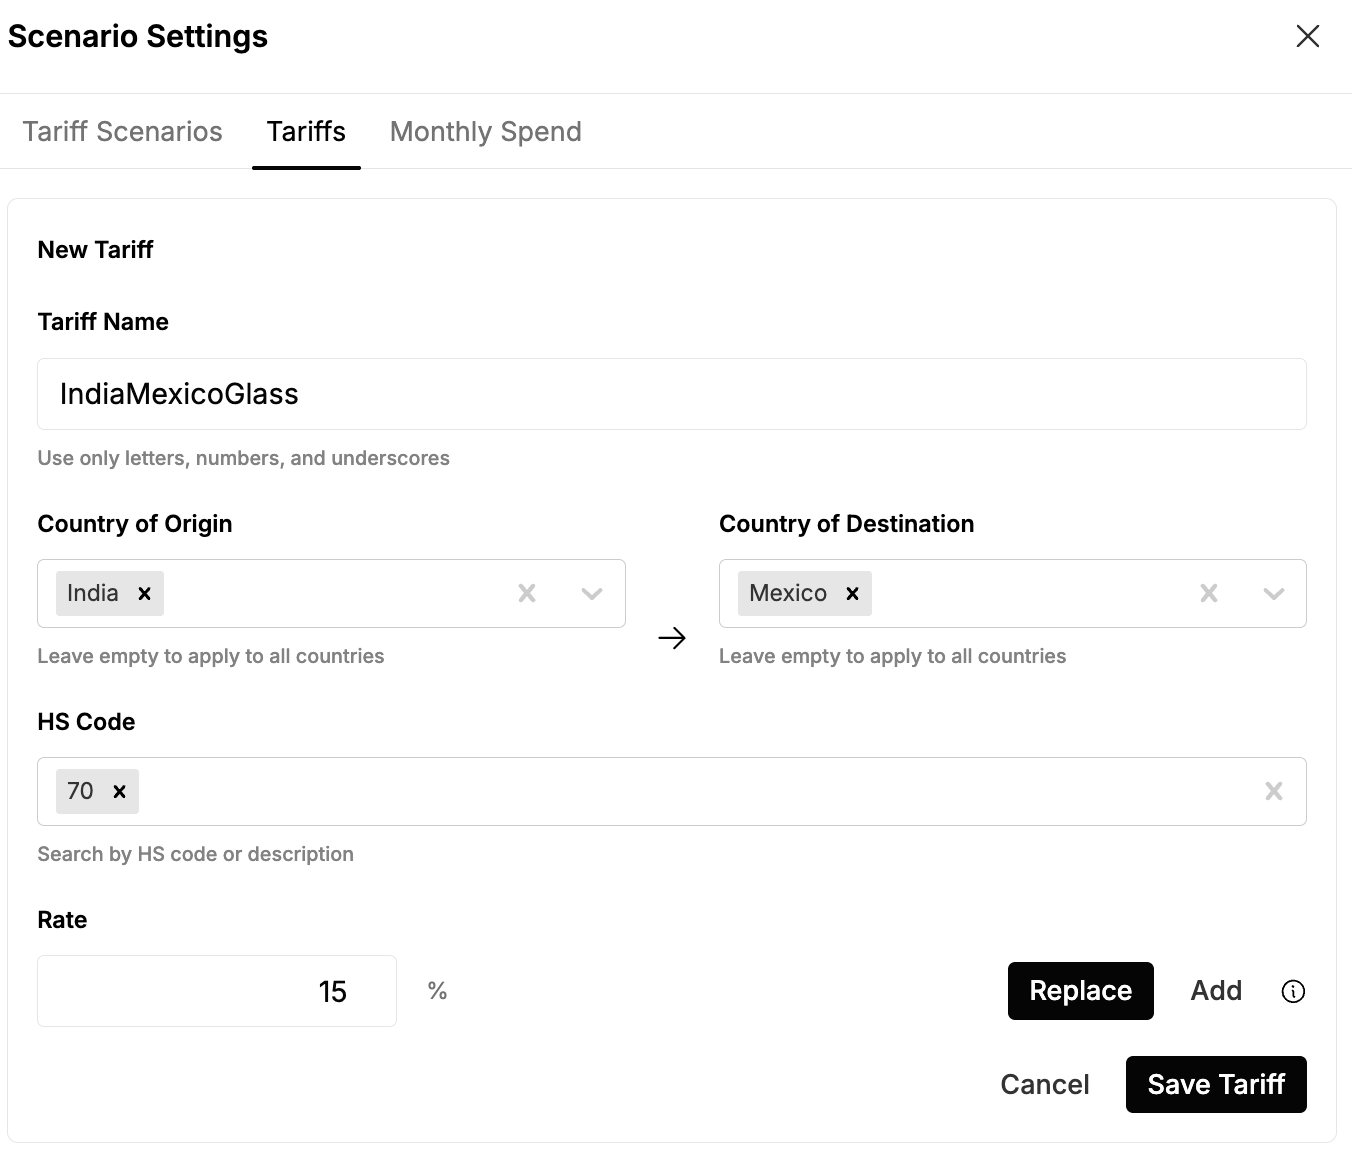
Task: Expand the Country of Origin dropdown
Action: [592, 594]
